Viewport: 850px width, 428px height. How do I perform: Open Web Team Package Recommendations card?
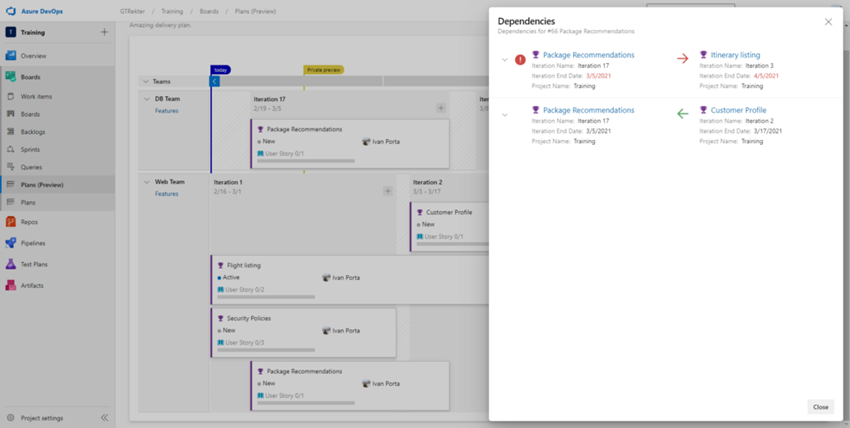350,386
